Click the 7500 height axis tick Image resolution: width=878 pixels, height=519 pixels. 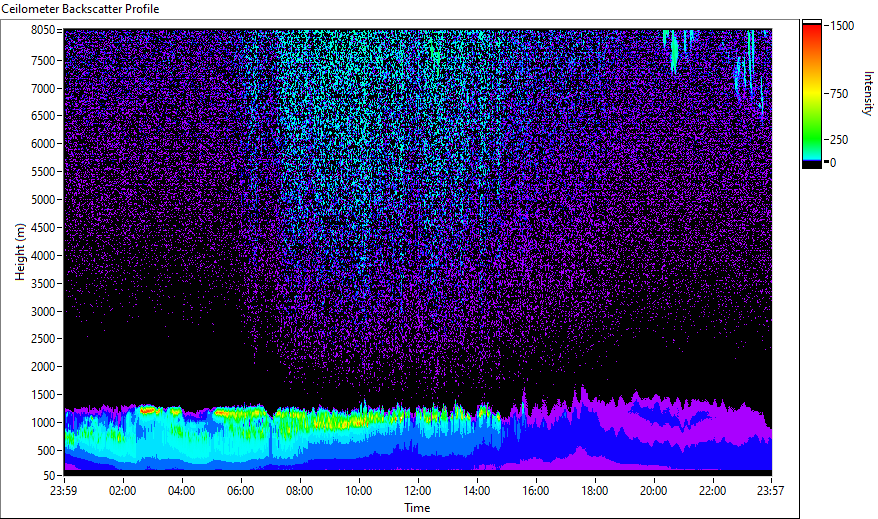pos(43,60)
